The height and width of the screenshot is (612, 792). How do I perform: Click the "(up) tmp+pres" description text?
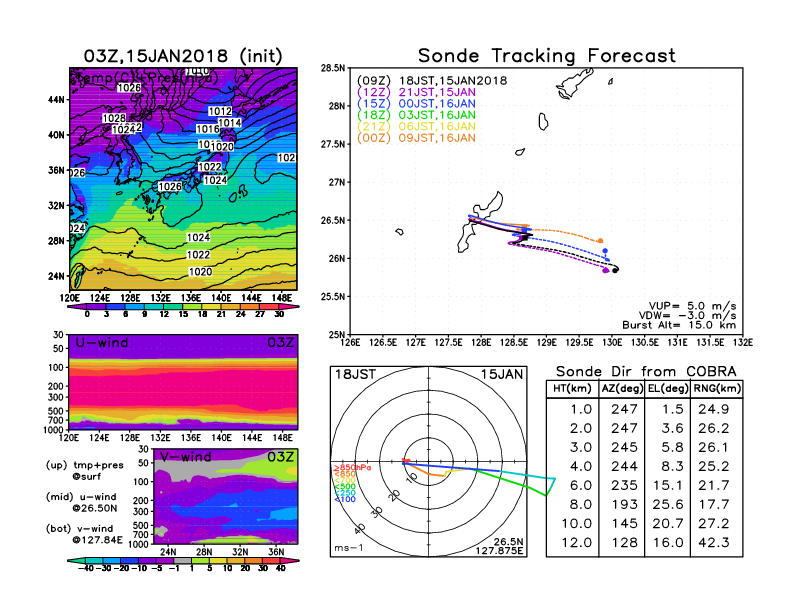(x=84, y=465)
